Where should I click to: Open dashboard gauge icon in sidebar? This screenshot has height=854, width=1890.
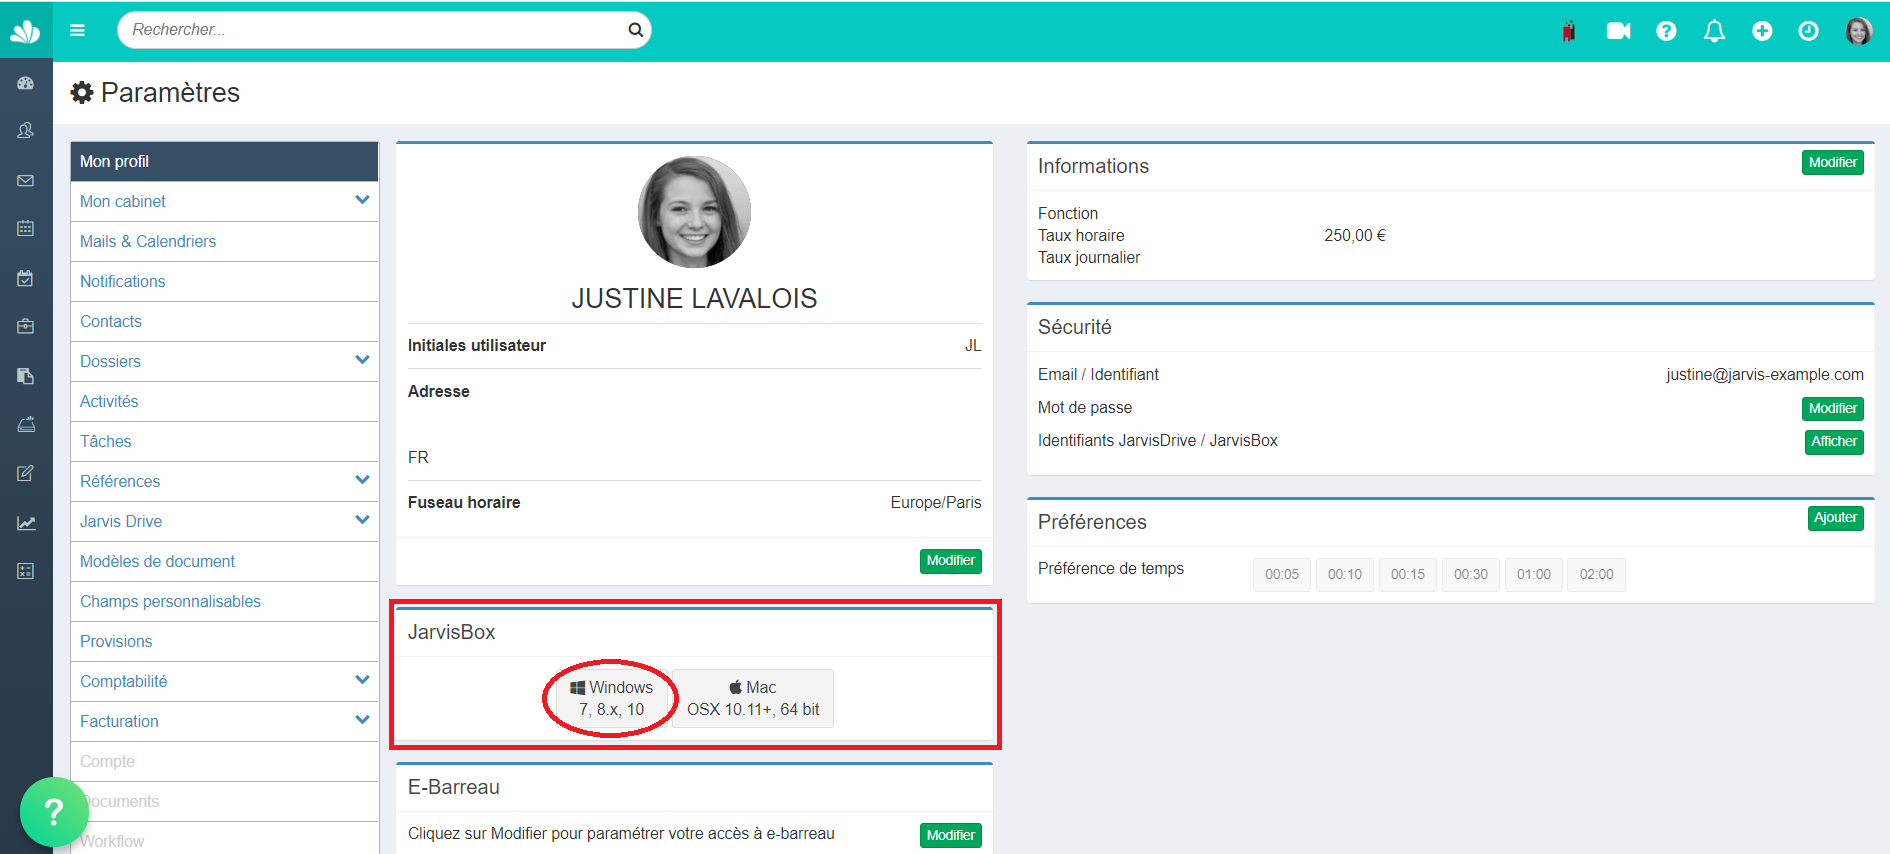pyautogui.click(x=26, y=84)
